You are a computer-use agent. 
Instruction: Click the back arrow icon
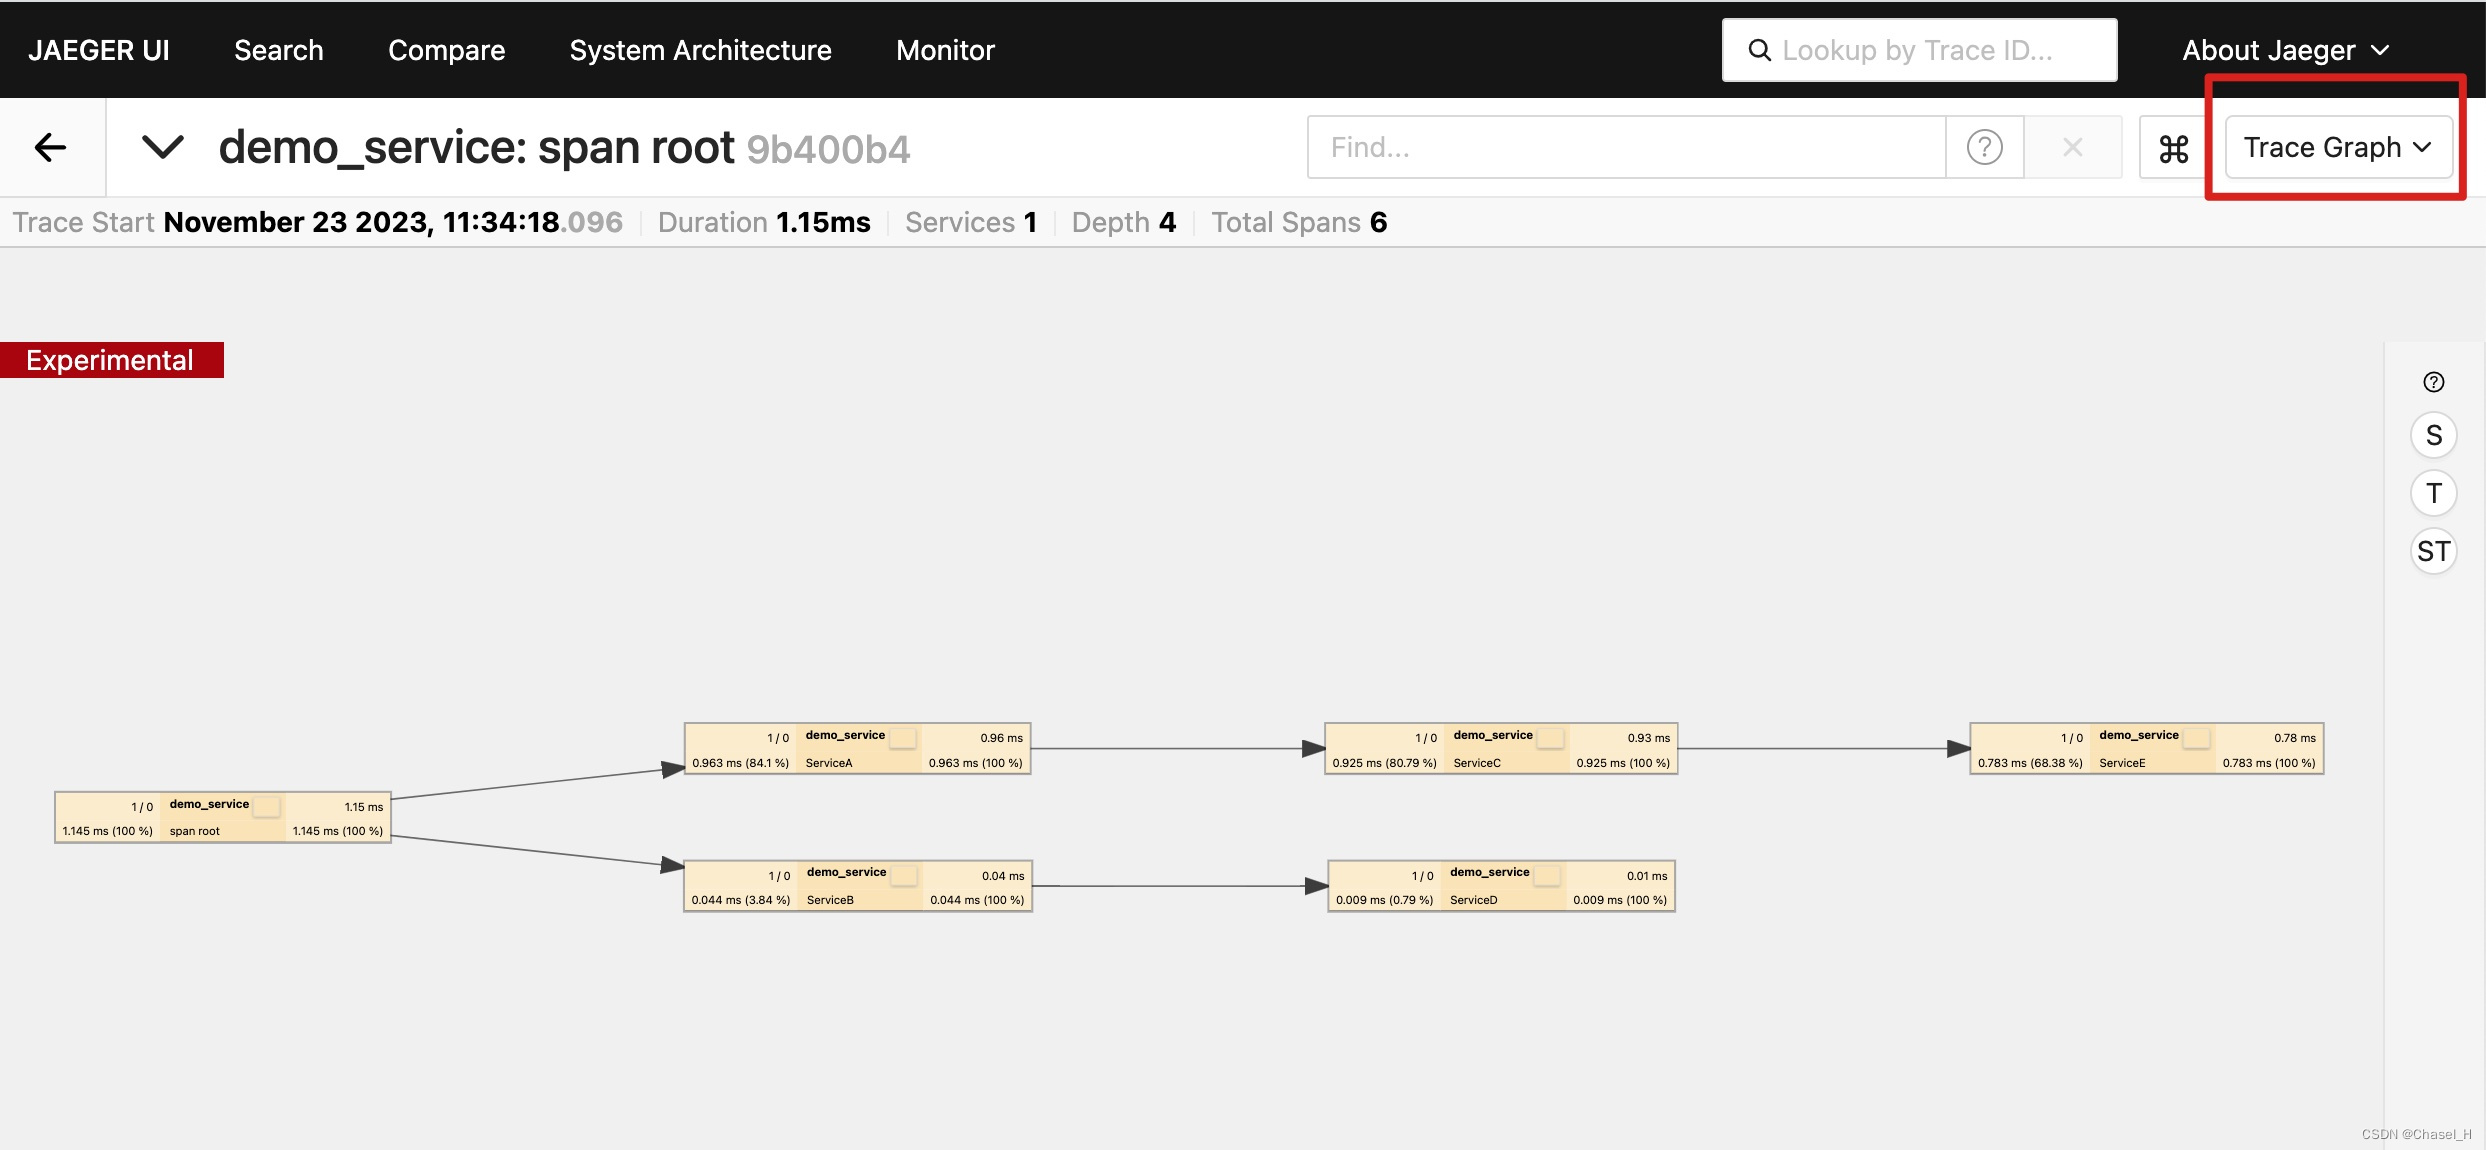tap(50, 148)
